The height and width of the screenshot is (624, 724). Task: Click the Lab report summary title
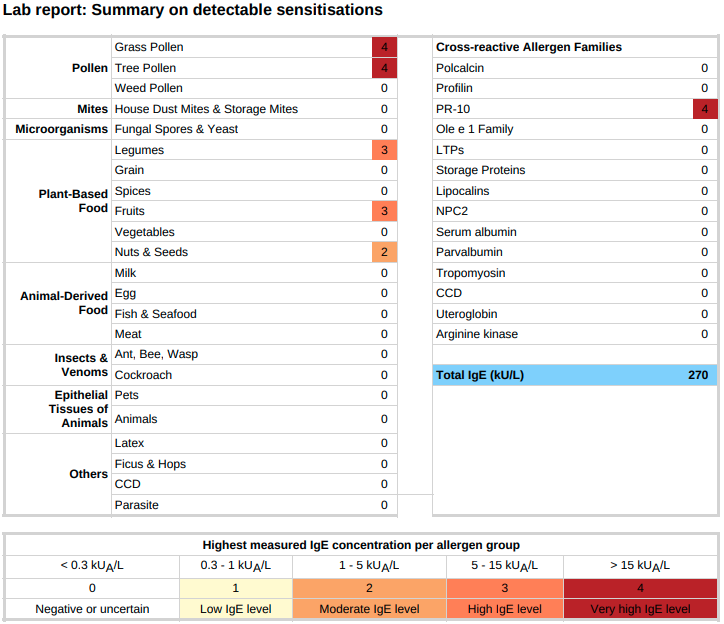point(192,10)
